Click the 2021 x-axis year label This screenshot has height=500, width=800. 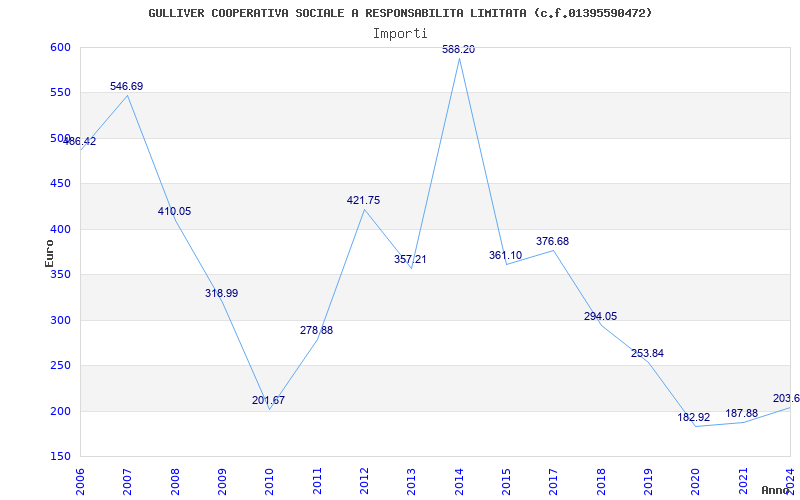tap(743, 481)
